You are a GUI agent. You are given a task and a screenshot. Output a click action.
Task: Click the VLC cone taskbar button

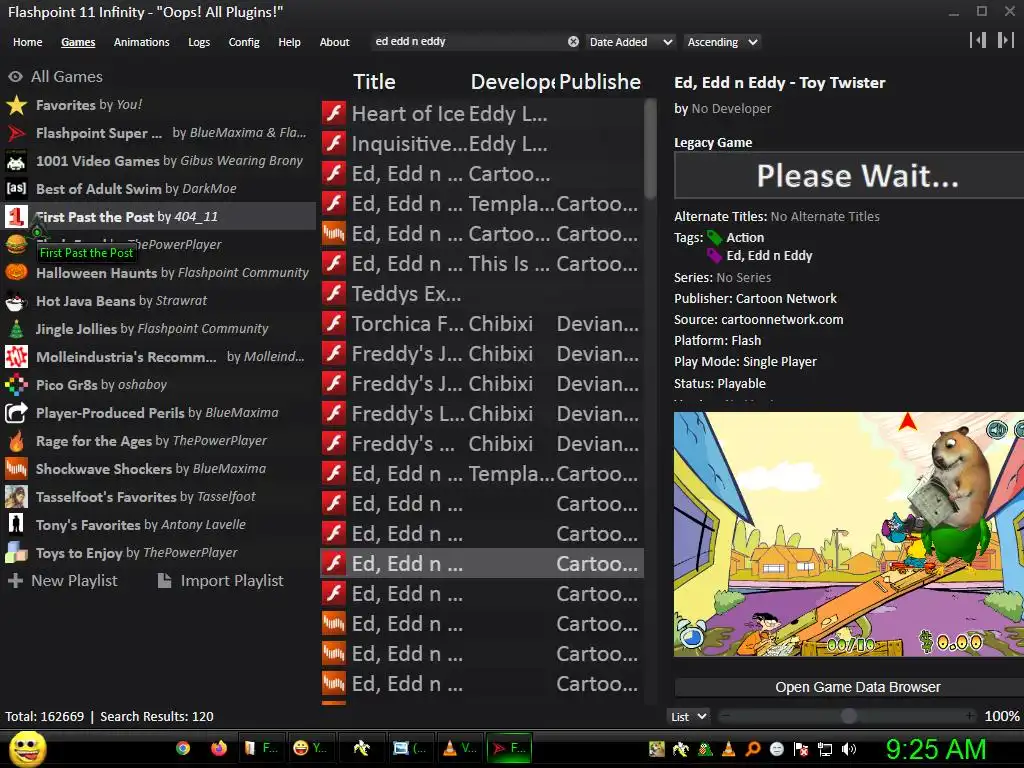click(460, 748)
